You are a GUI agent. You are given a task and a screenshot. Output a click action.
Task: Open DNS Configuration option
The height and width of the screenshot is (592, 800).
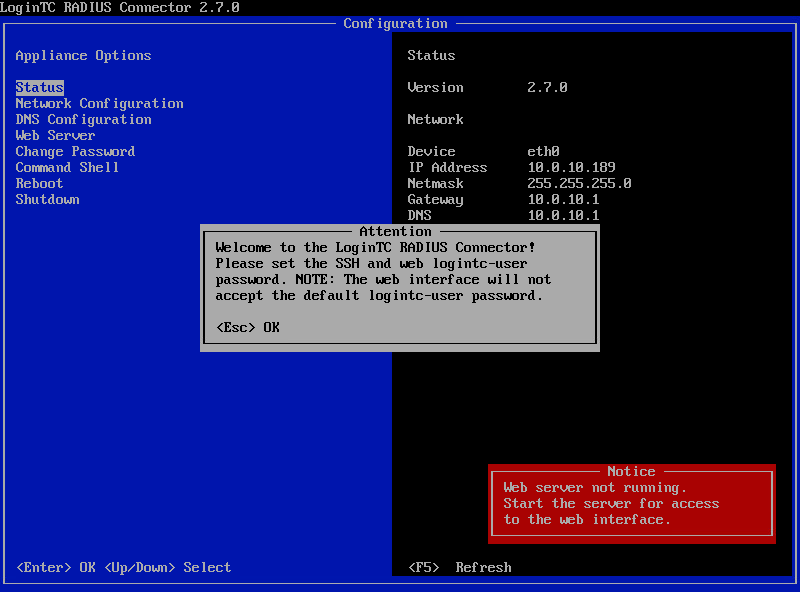click(x=83, y=119)
